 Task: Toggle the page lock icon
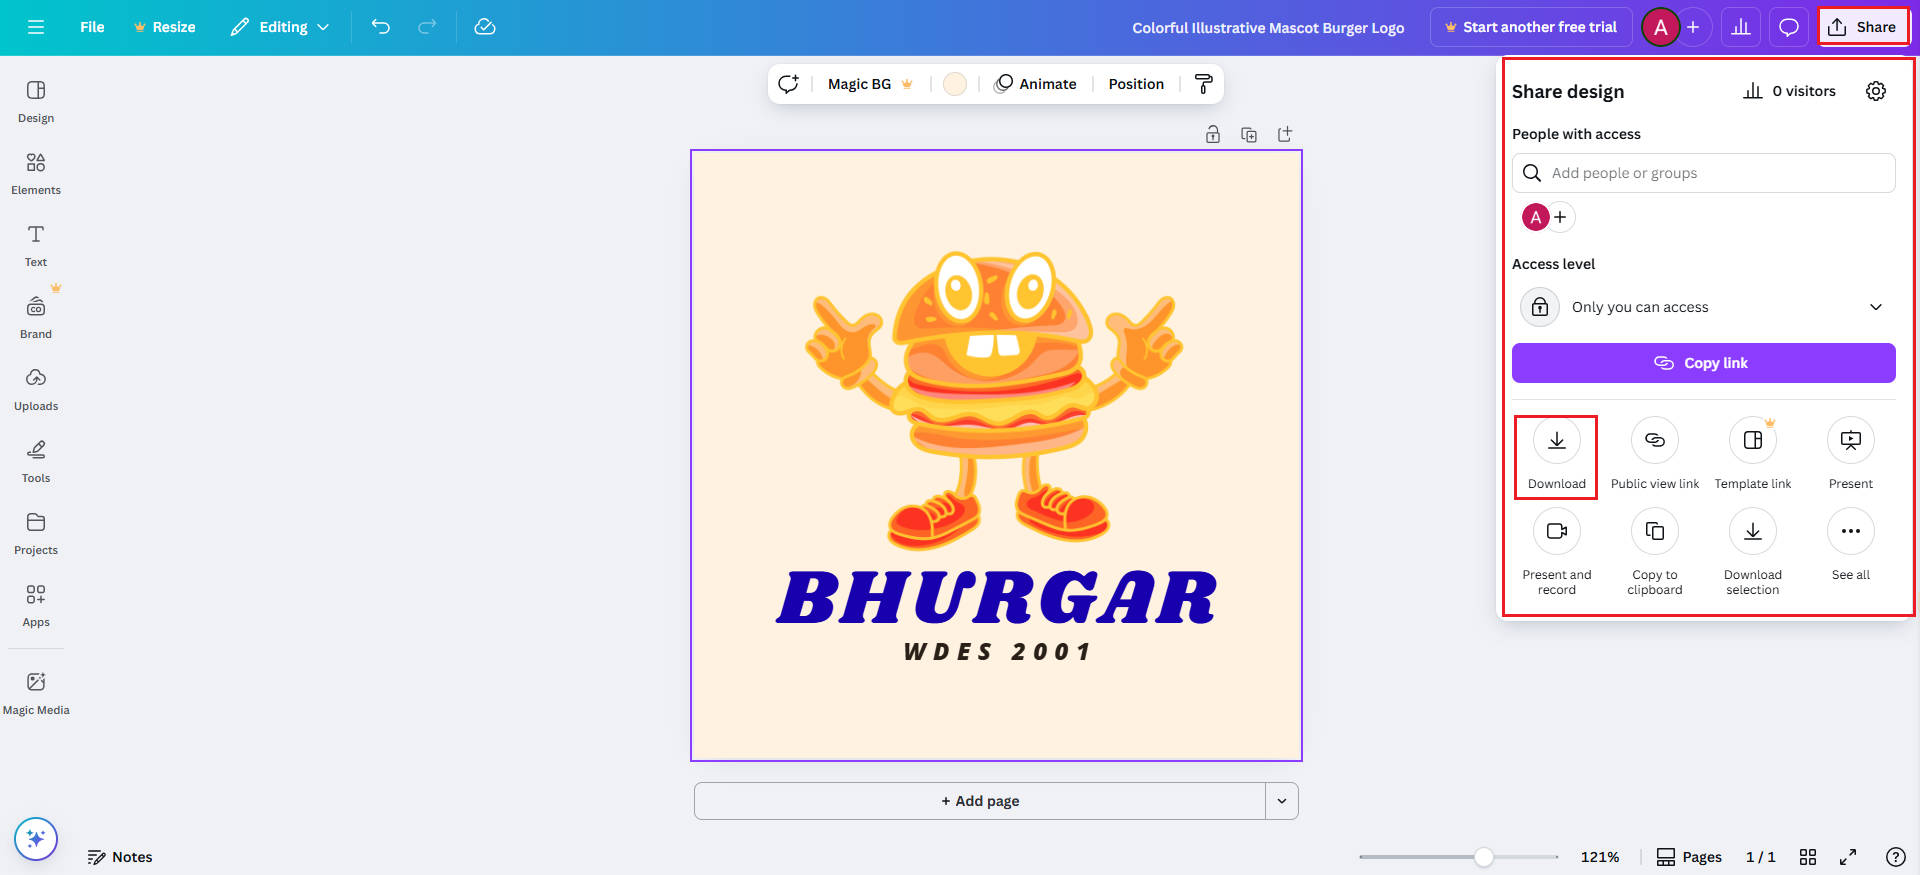(1212, 135)
